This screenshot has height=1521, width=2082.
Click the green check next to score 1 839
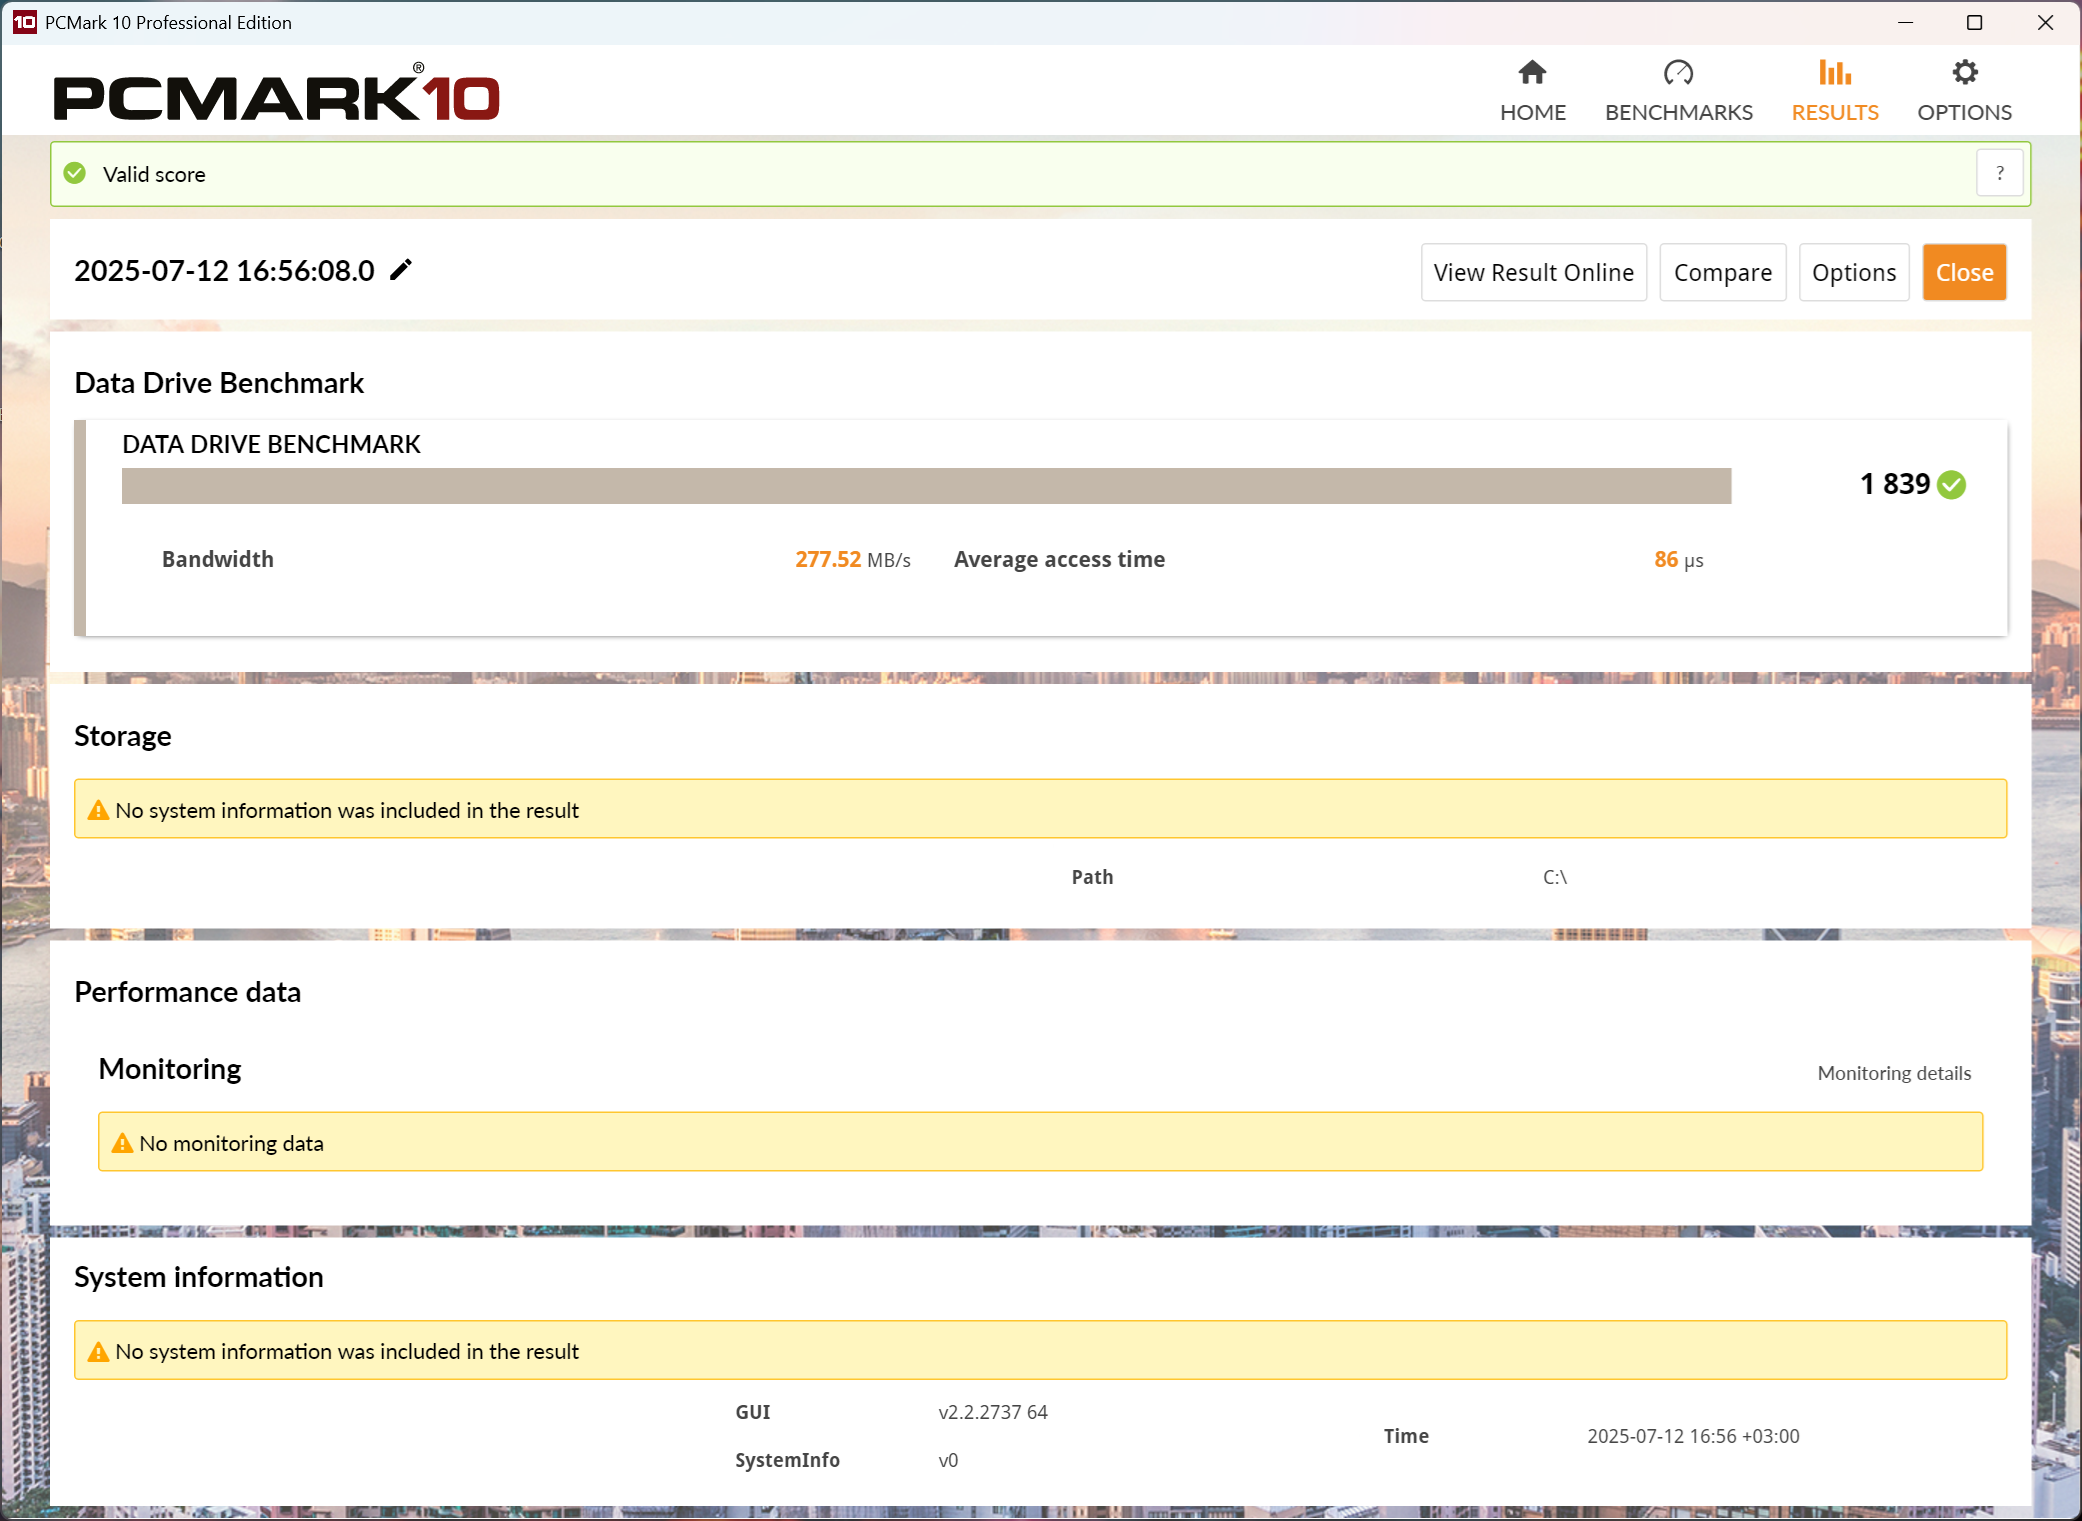1951,485
